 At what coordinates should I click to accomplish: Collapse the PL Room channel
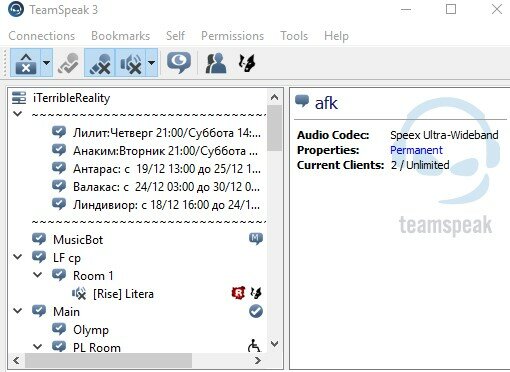tap(38, 347)
